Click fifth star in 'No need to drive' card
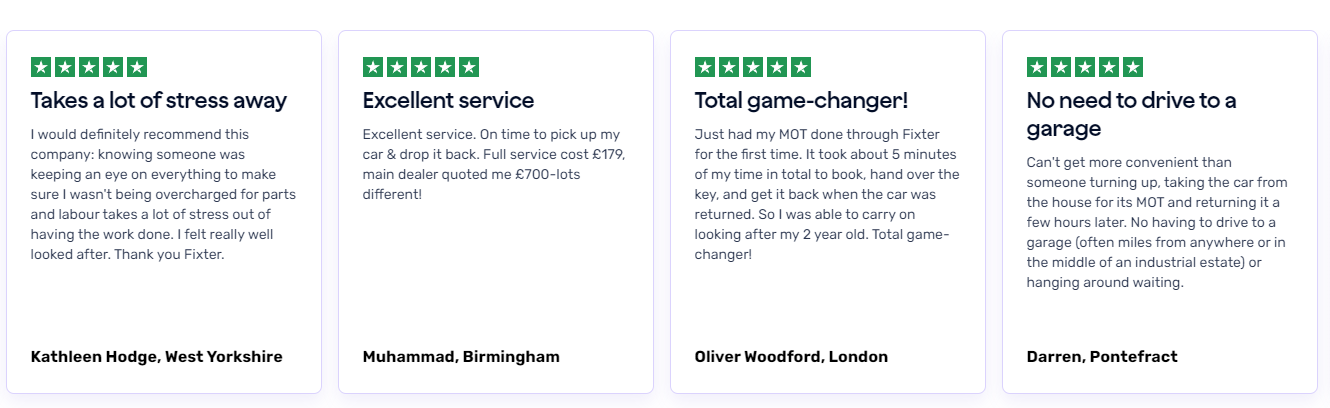 pyautogui.click(x=1133, y=67)
